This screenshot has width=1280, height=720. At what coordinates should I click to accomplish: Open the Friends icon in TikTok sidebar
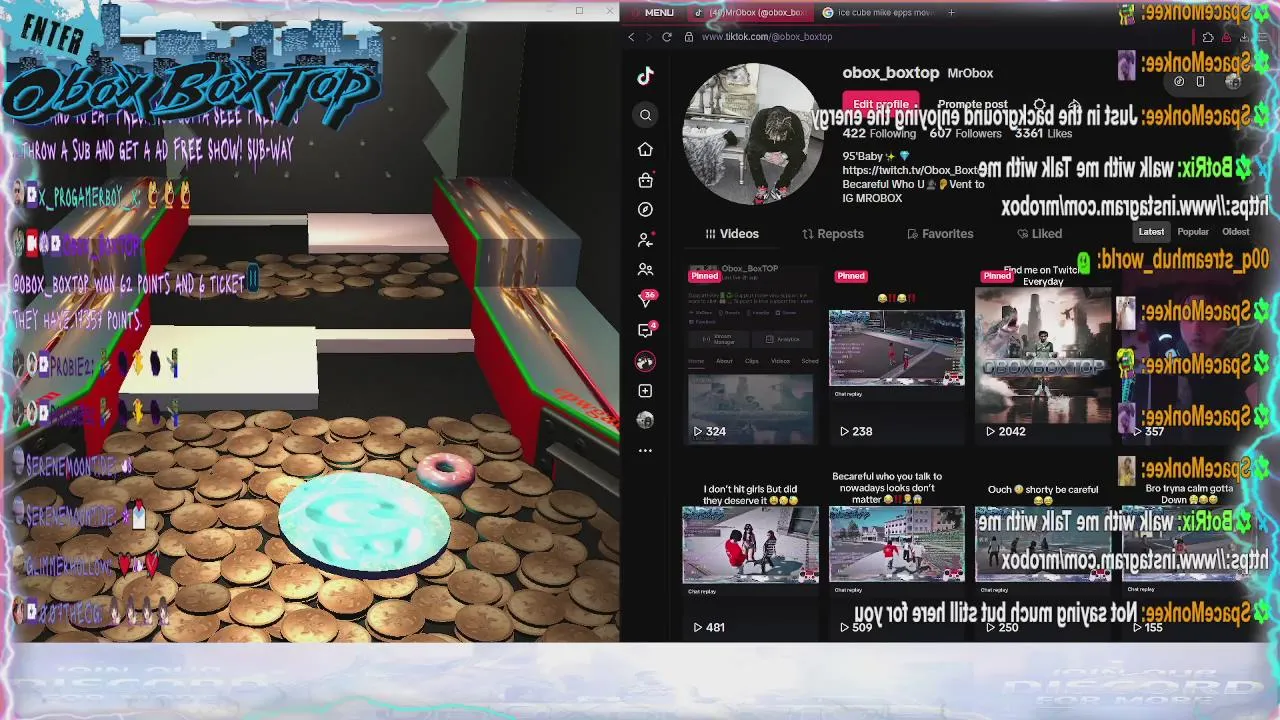(x=645, y=270)
